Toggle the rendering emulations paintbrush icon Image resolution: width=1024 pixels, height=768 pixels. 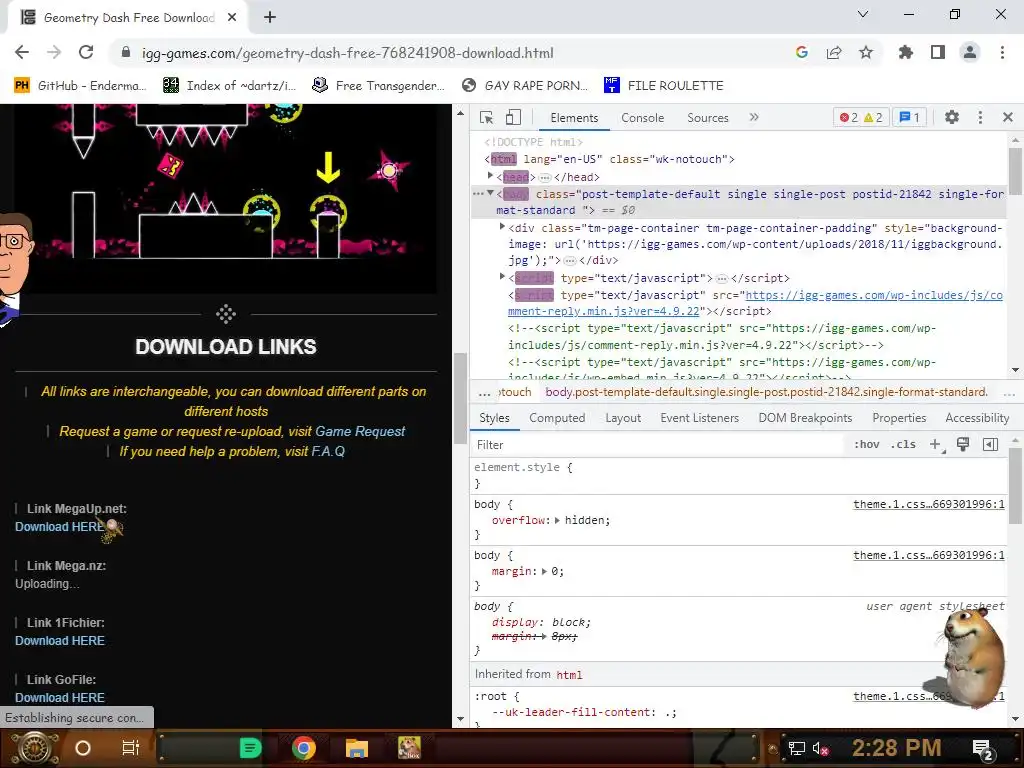point(963,445)
